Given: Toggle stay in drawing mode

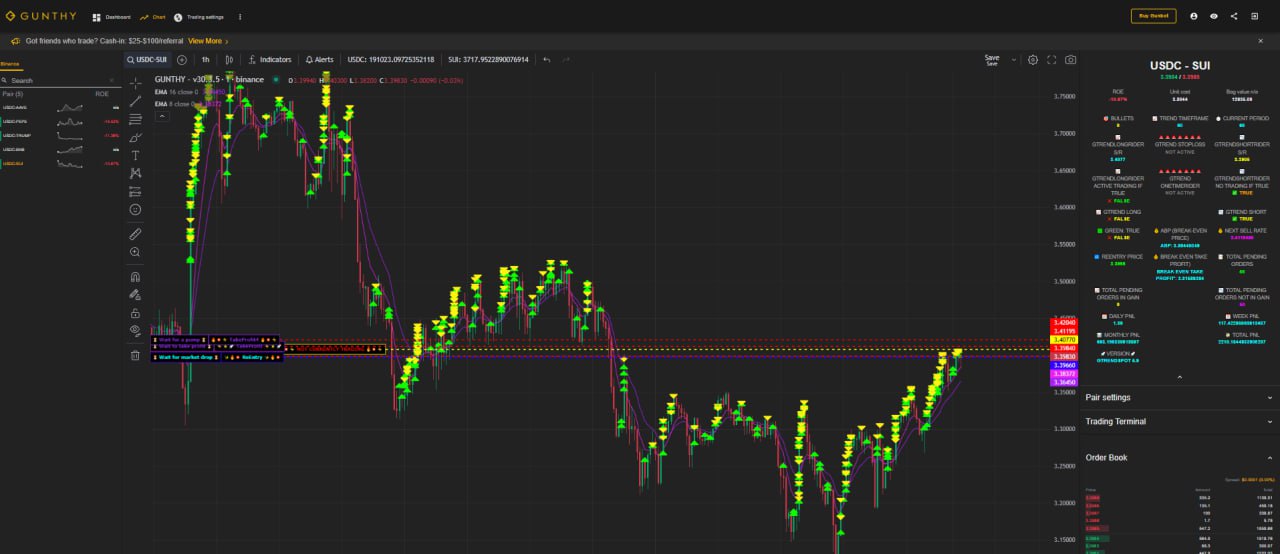Looking at the screenshot, I should (135, 294).
